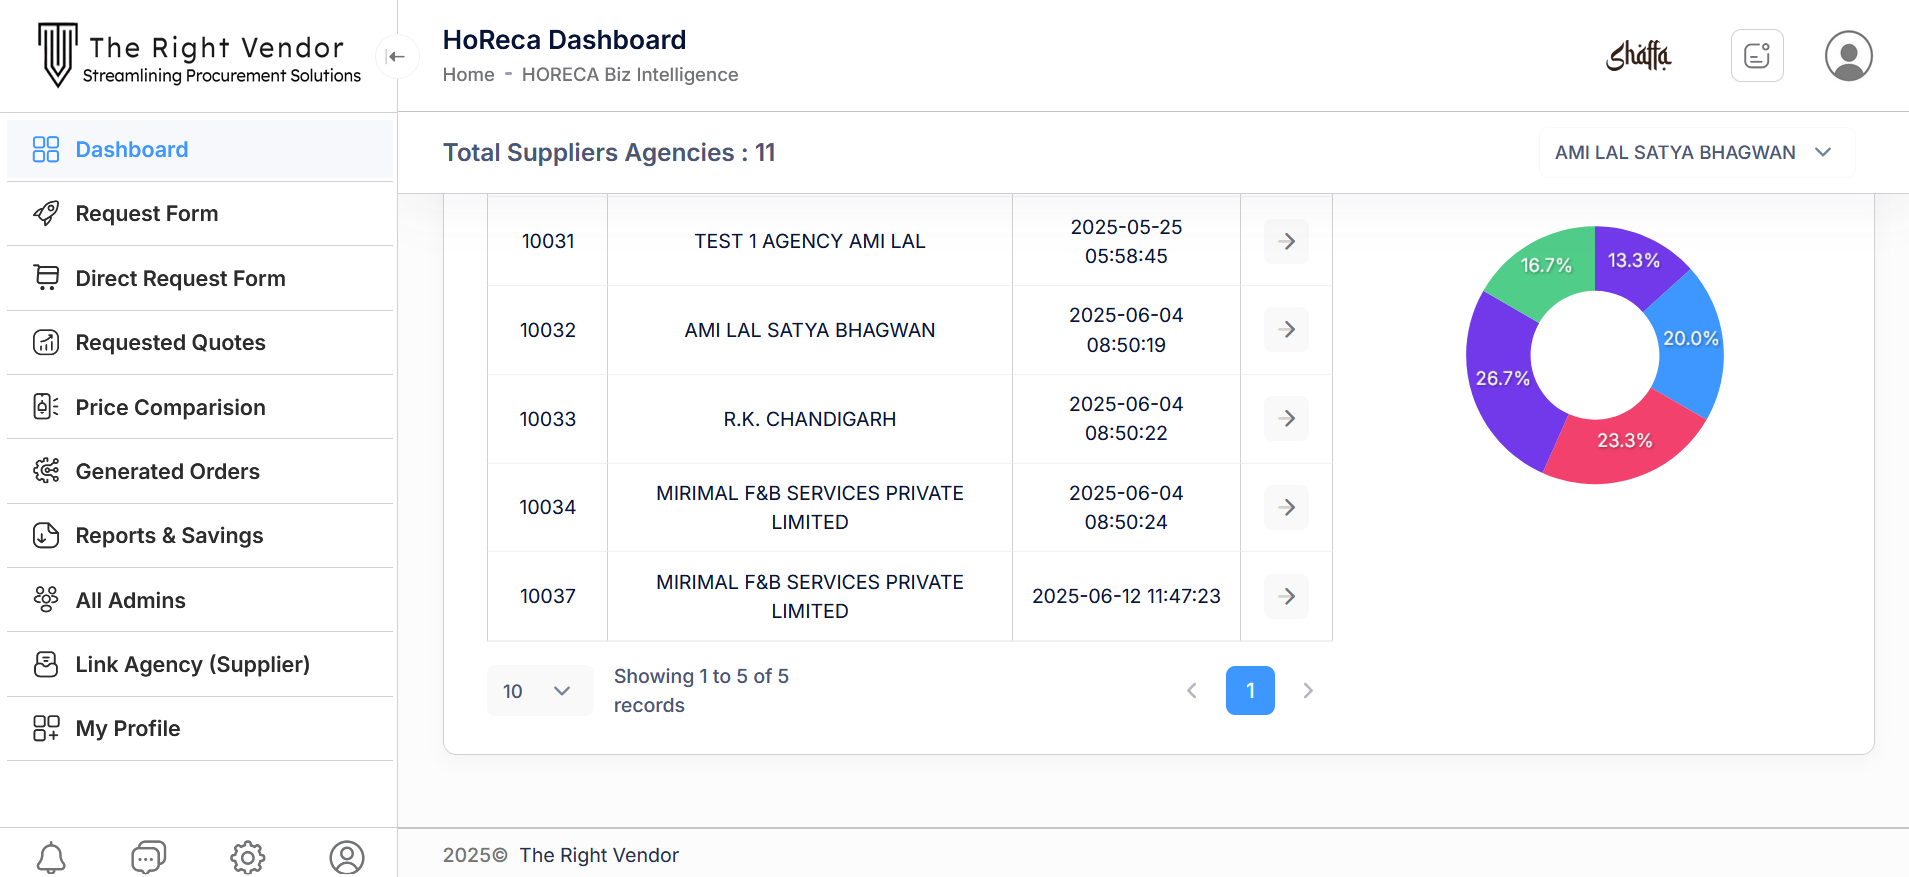Select TEST 1 AGENCY AMI LAL cell
Screen dimensions: 1909x877
click(x=810, y=241)
